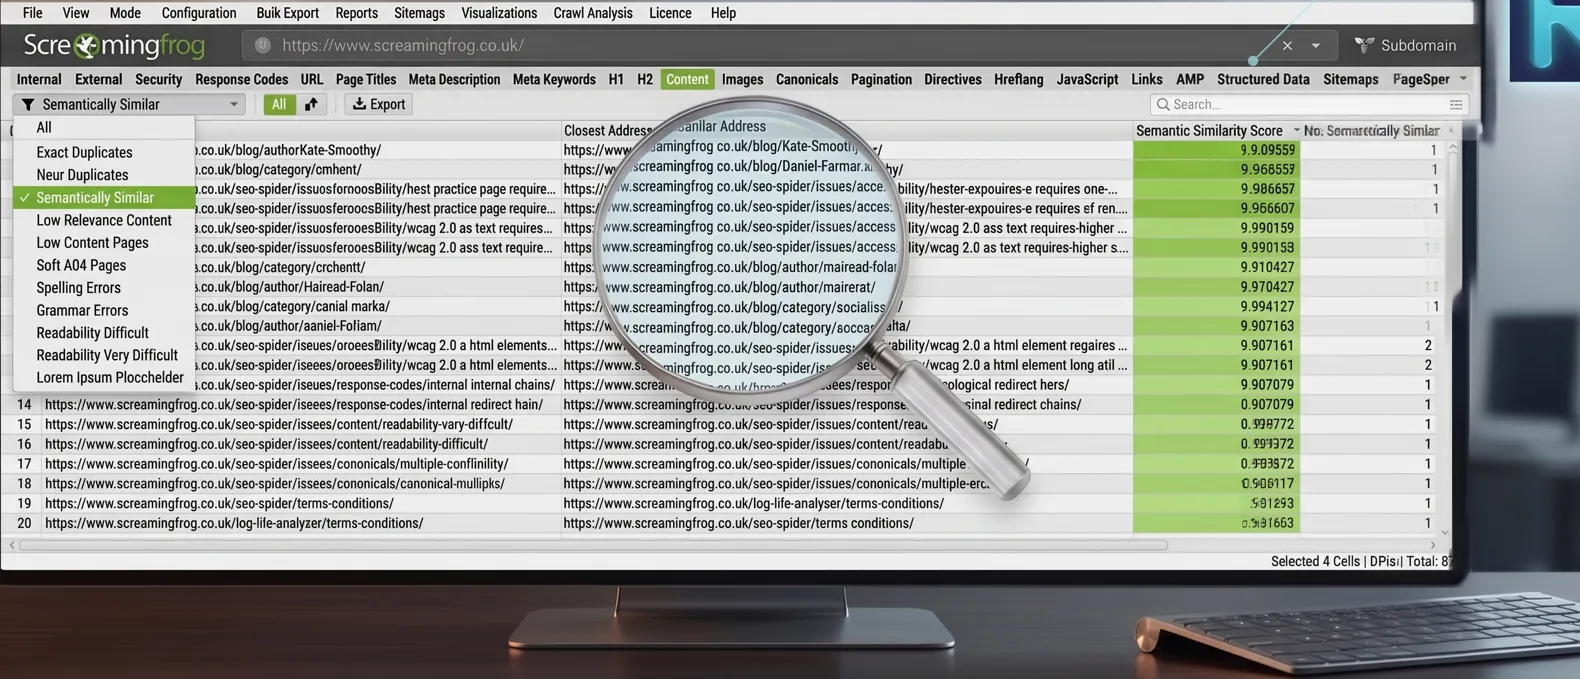Switch to the Images tab
Image resolution: width=1580 pixels, height=679 pixels.
pos(742,79)
